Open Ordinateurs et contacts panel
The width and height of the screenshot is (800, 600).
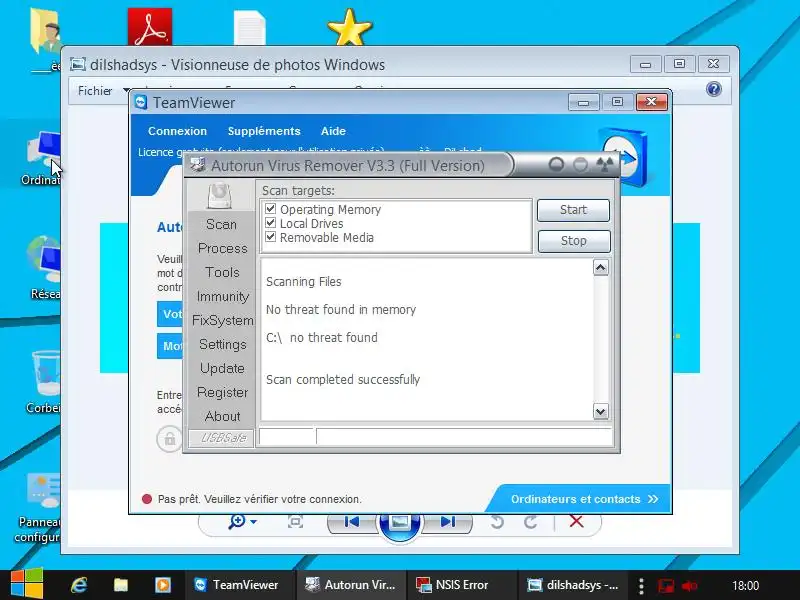tap(584, 499)
